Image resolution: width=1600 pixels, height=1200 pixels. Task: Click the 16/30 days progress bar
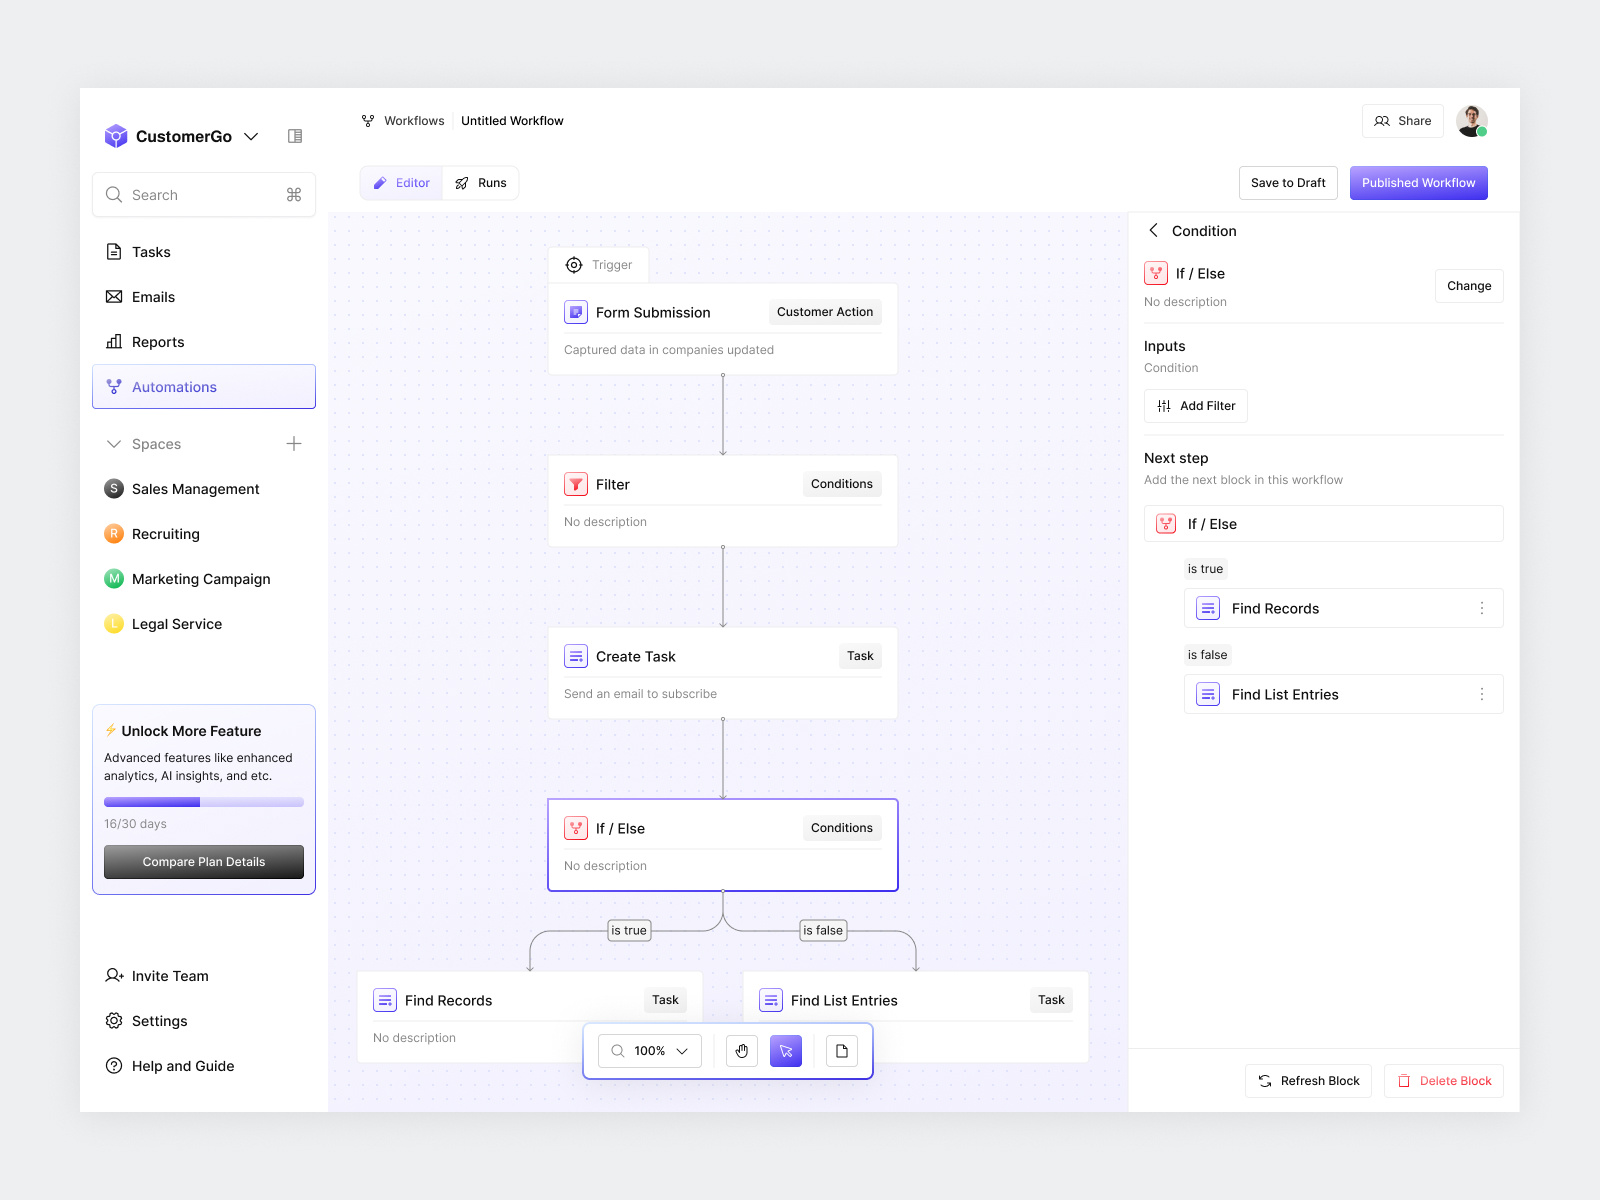203,802
